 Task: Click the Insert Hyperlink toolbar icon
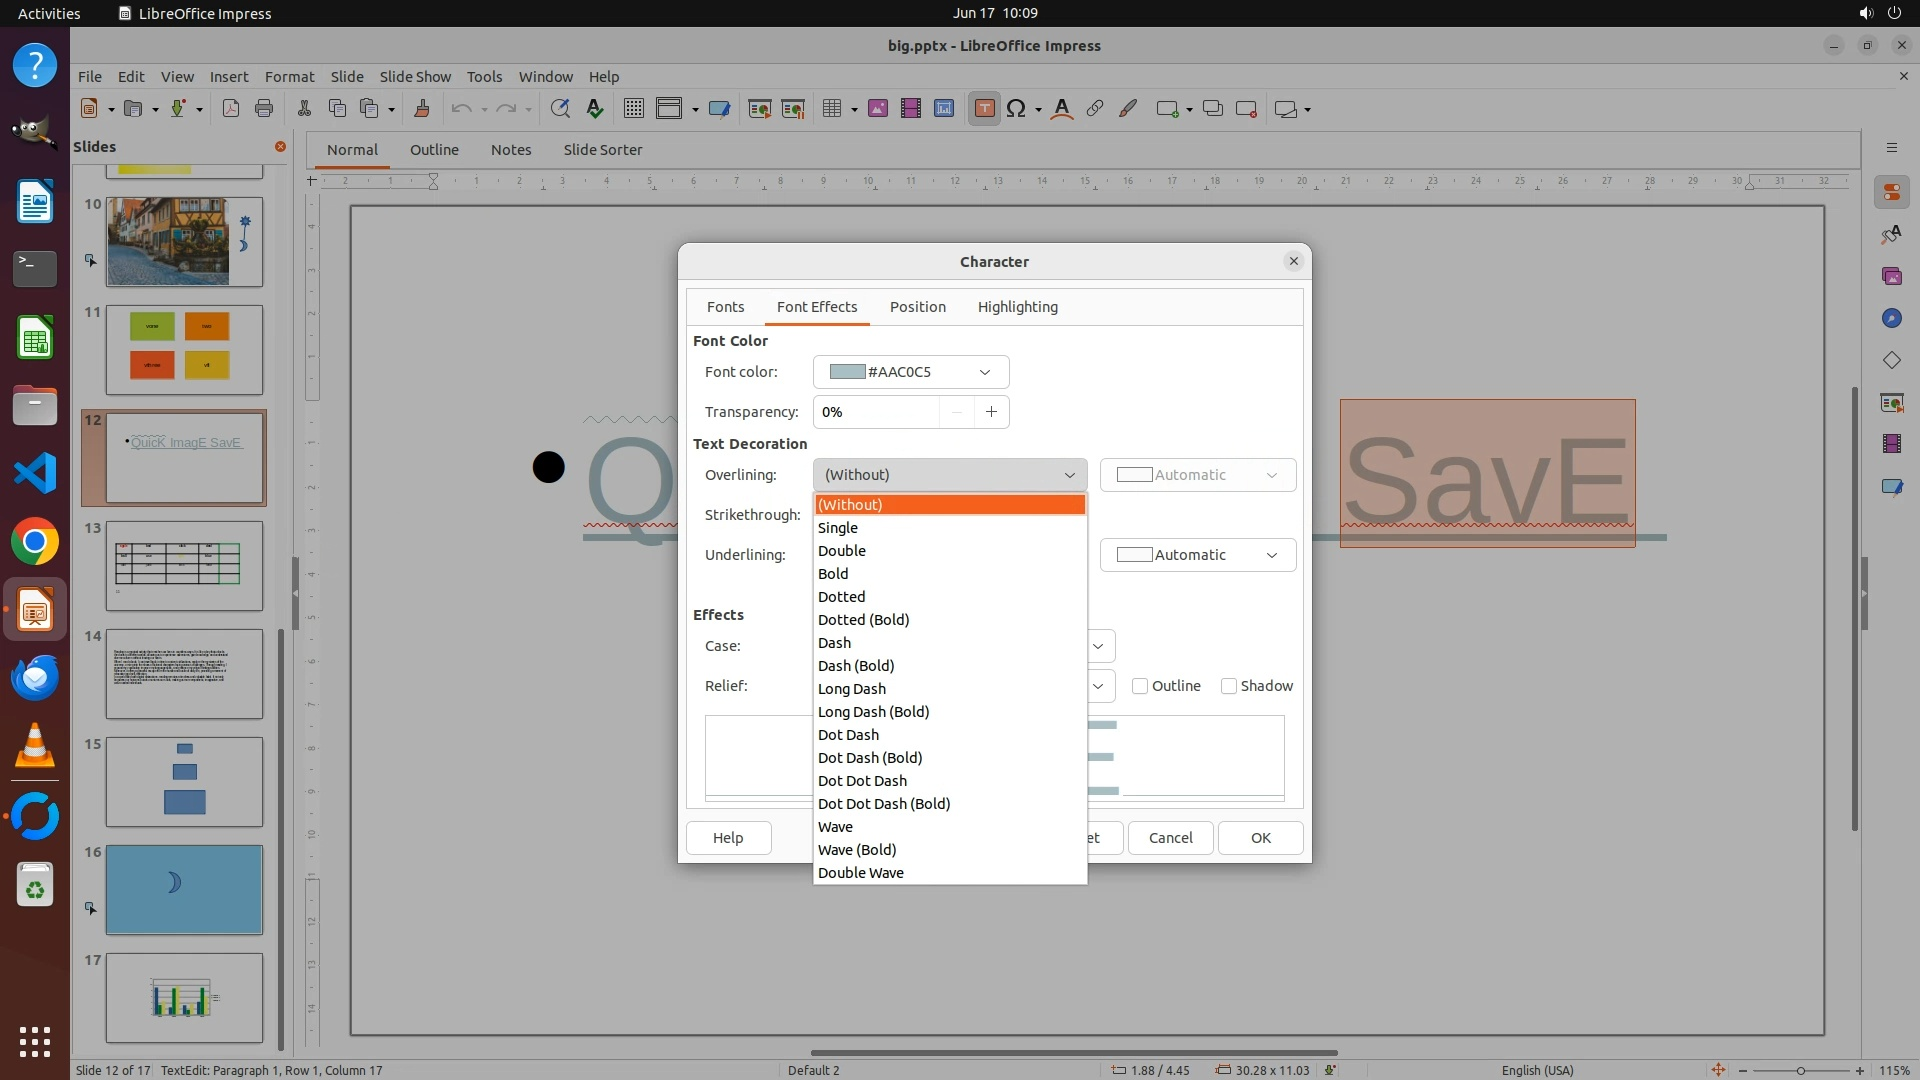click(1095, 109)
